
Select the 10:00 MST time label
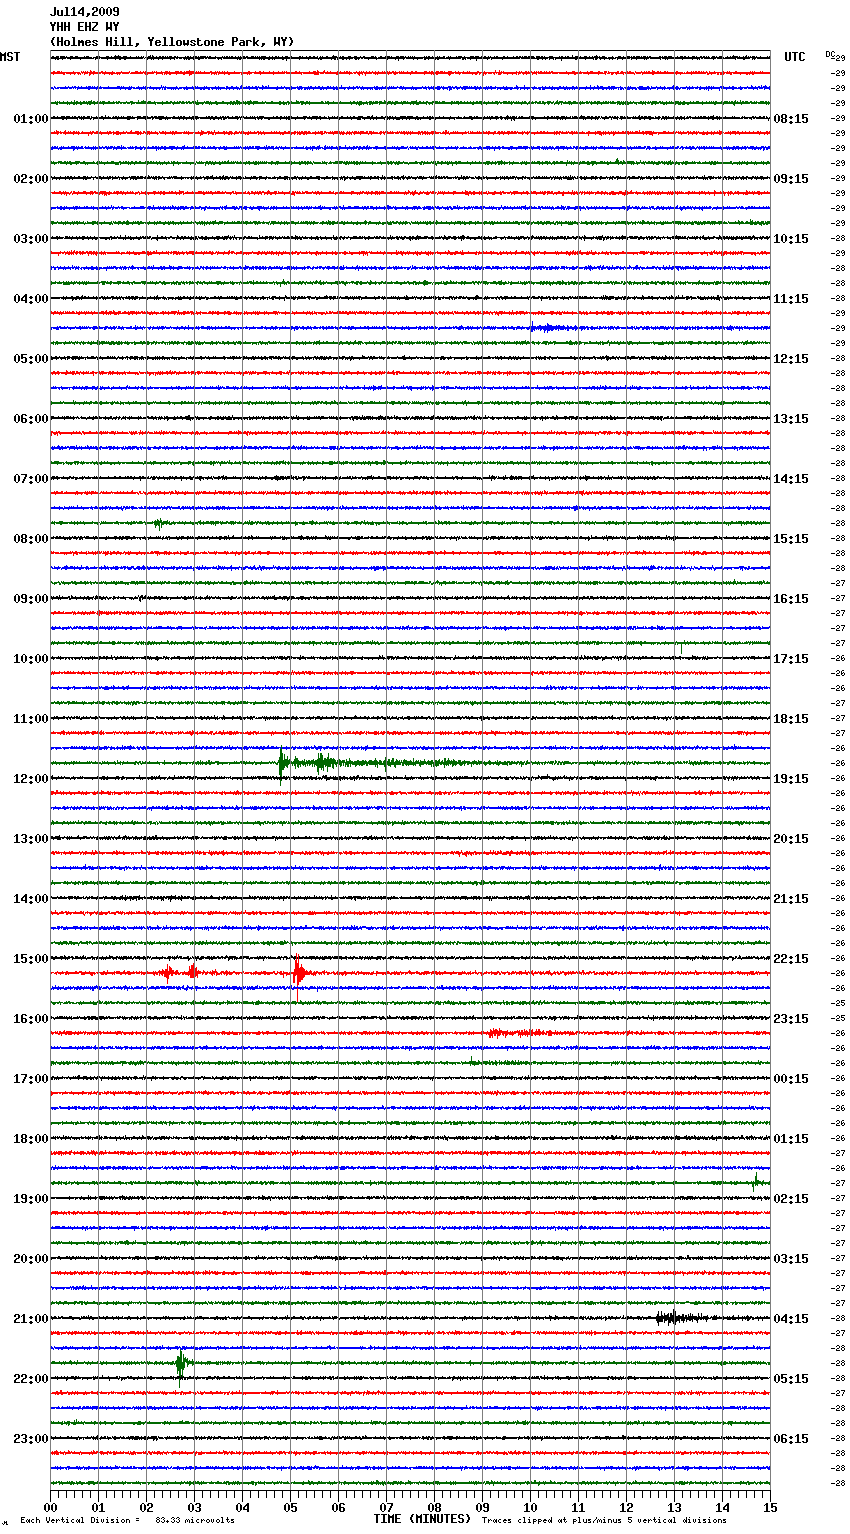pyautogui.click(x=31, y=659)
